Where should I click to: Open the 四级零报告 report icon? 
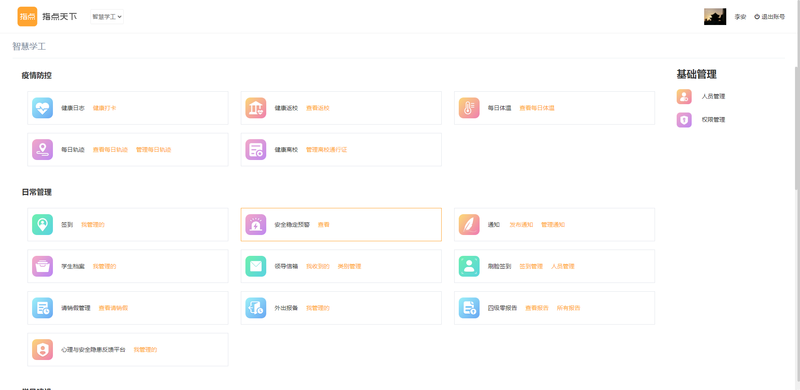click(x=469, y=308)
